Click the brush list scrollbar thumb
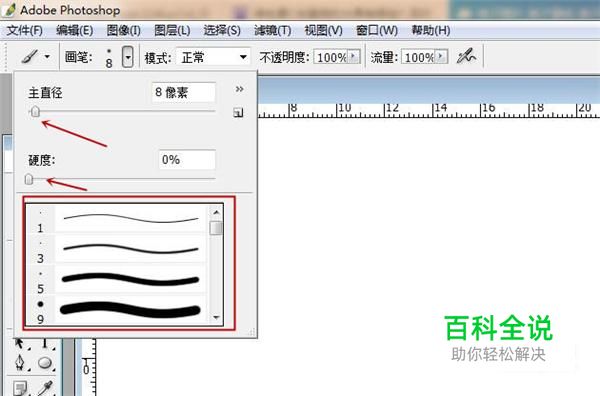600x396 pixels. [x=216, y=228]
